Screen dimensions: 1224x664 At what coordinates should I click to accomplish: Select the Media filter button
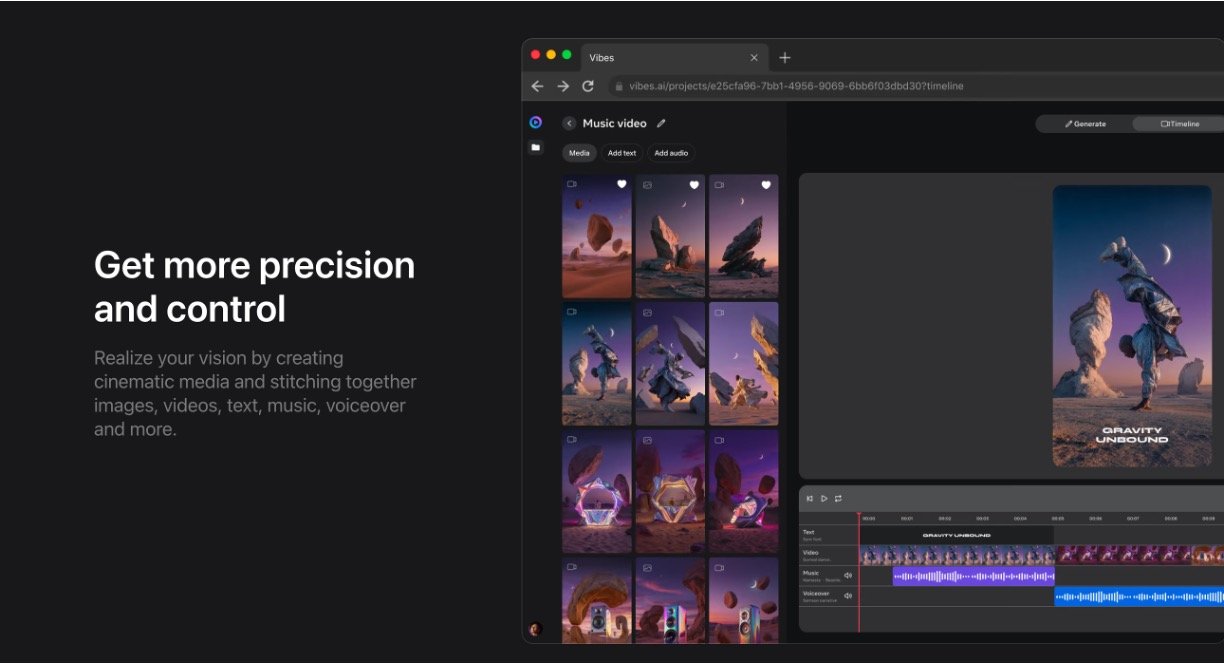pos(579,153)
